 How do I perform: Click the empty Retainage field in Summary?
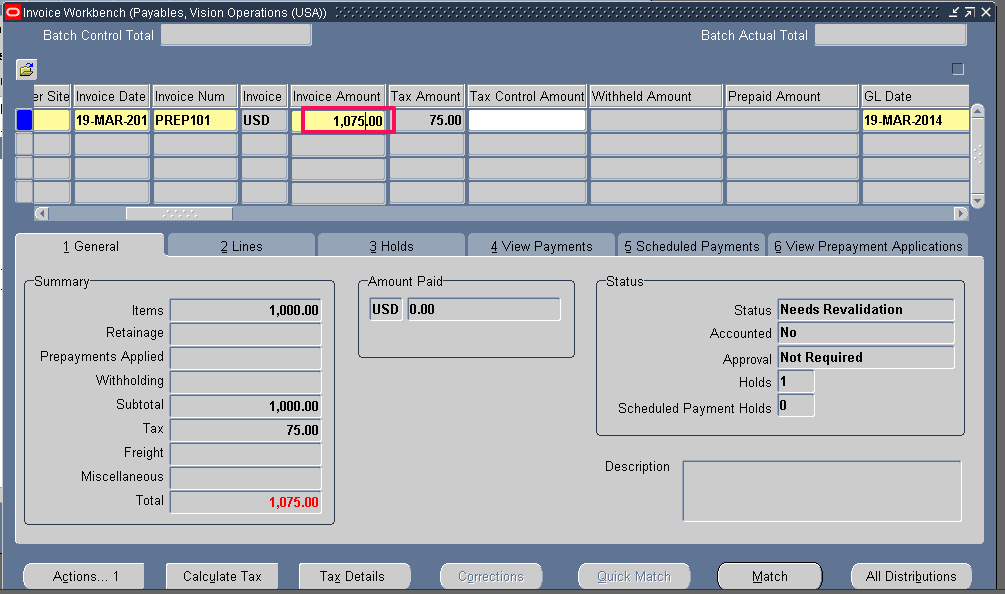[245, 334]
